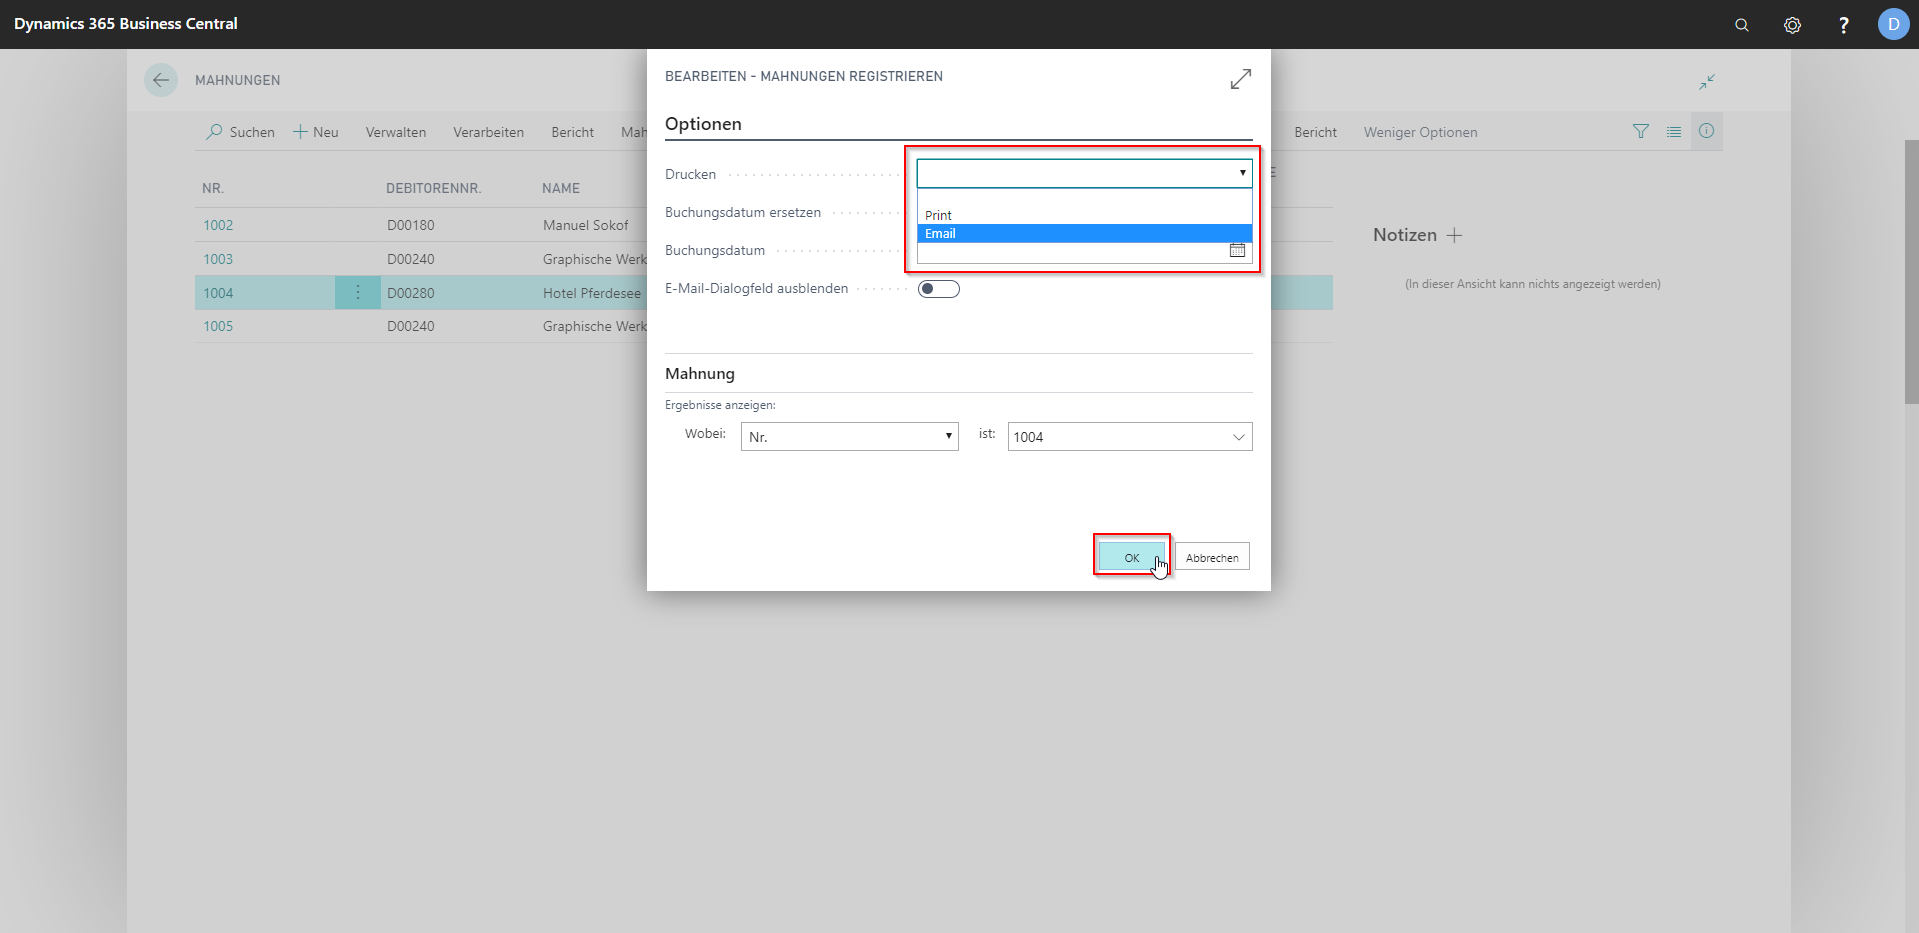The width and height of the screenshot is (1919, 933).
Task: Open reminder number 1002 link
Action: pos(218,225)
